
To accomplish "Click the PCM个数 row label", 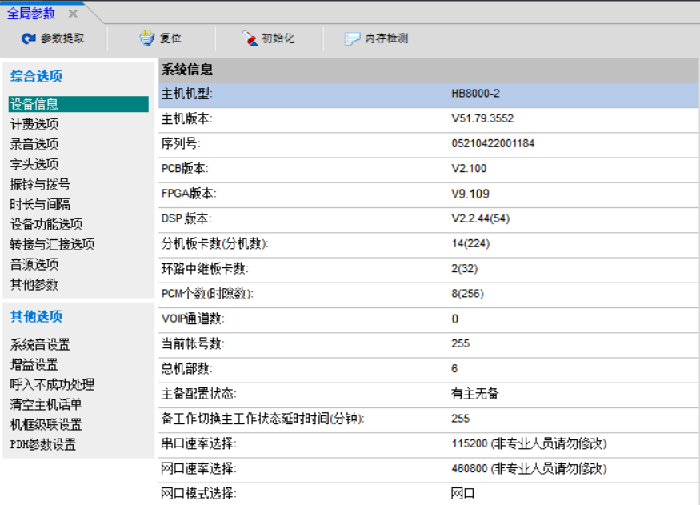I will 208,294.
